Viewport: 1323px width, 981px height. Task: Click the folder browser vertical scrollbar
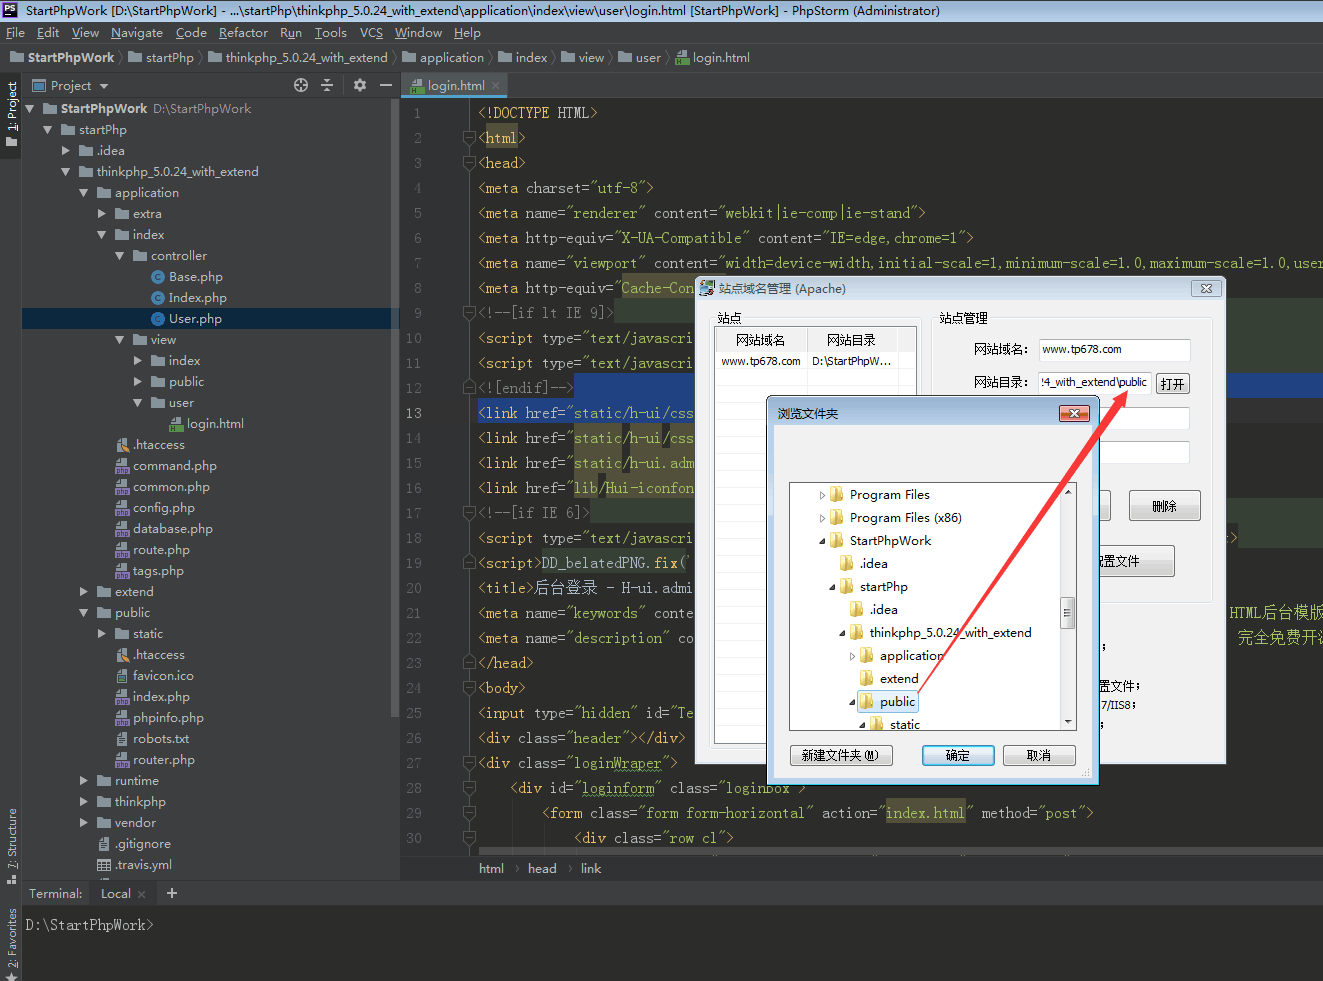click(1068, 612)
